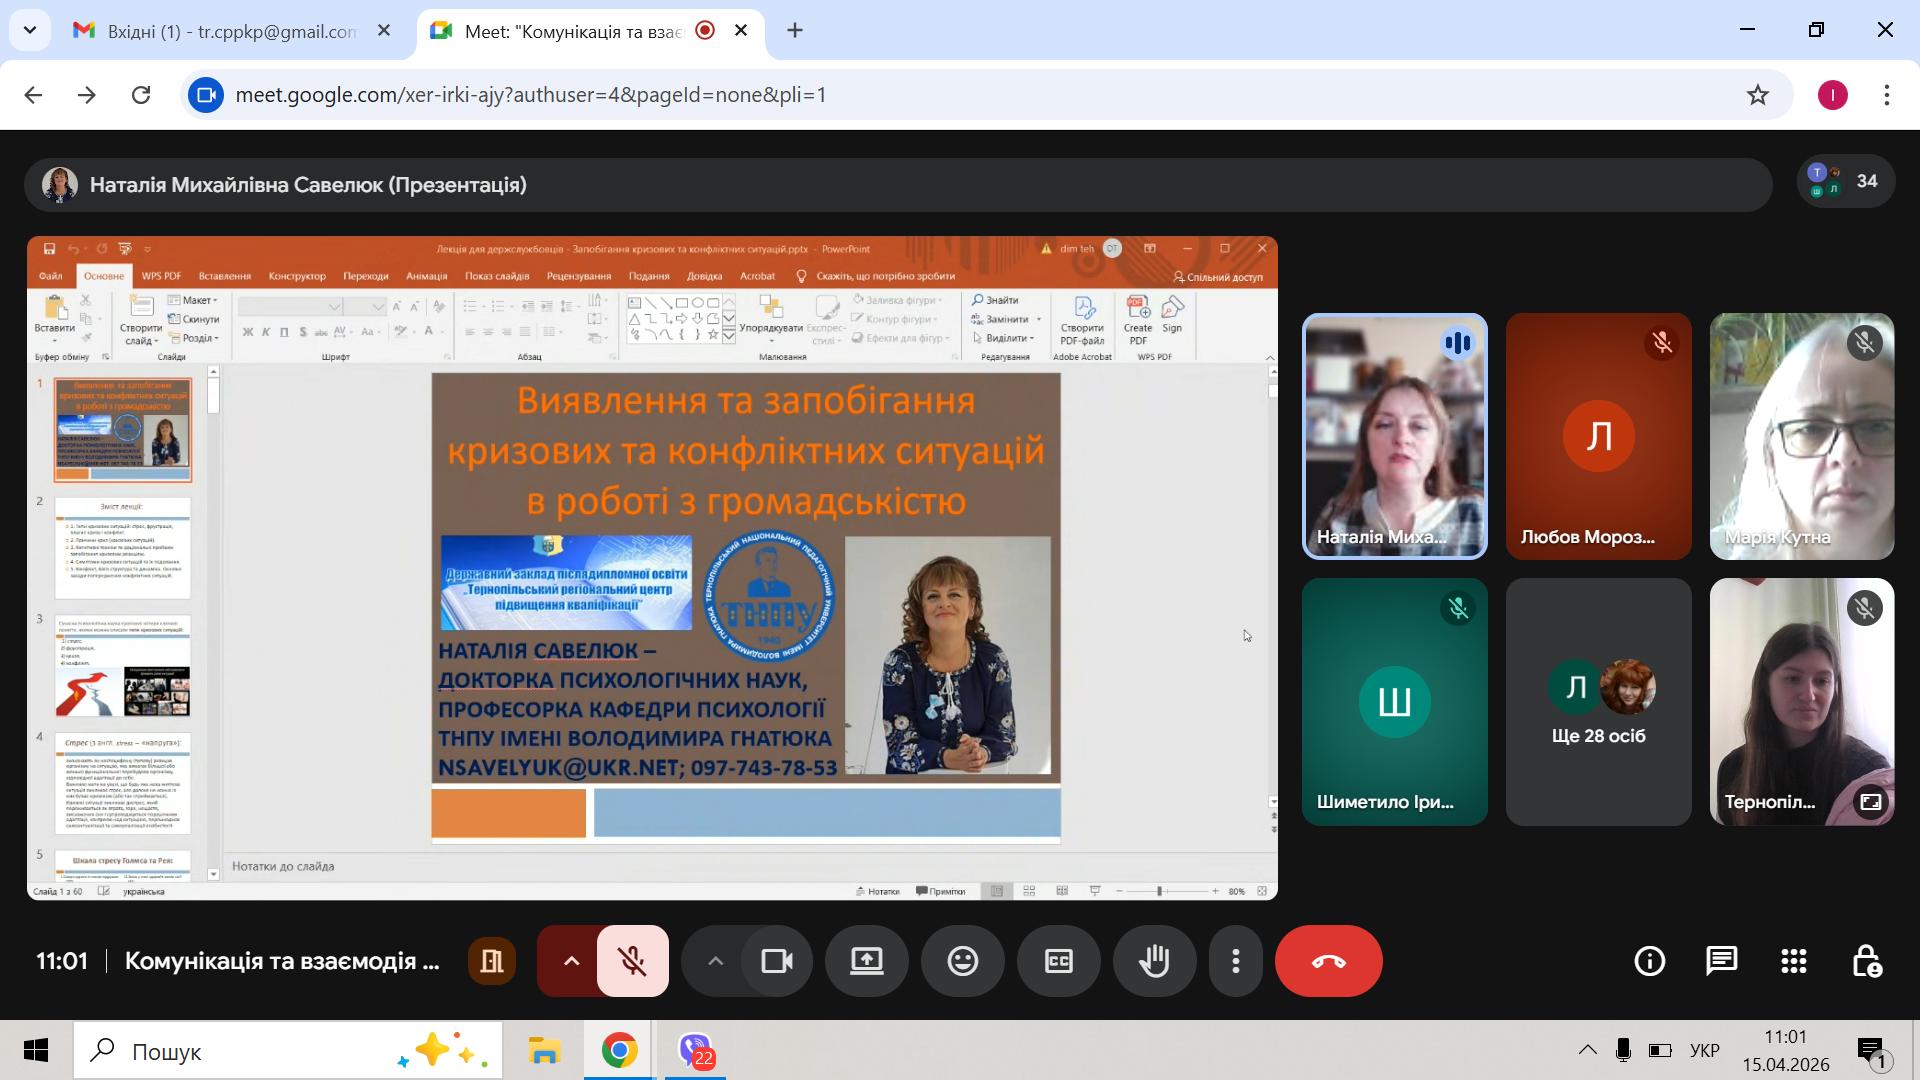The height and width of the screenshot is (1080, 1920).
Task: Unmute the microphone toggle
Action: tap(632, 961)
